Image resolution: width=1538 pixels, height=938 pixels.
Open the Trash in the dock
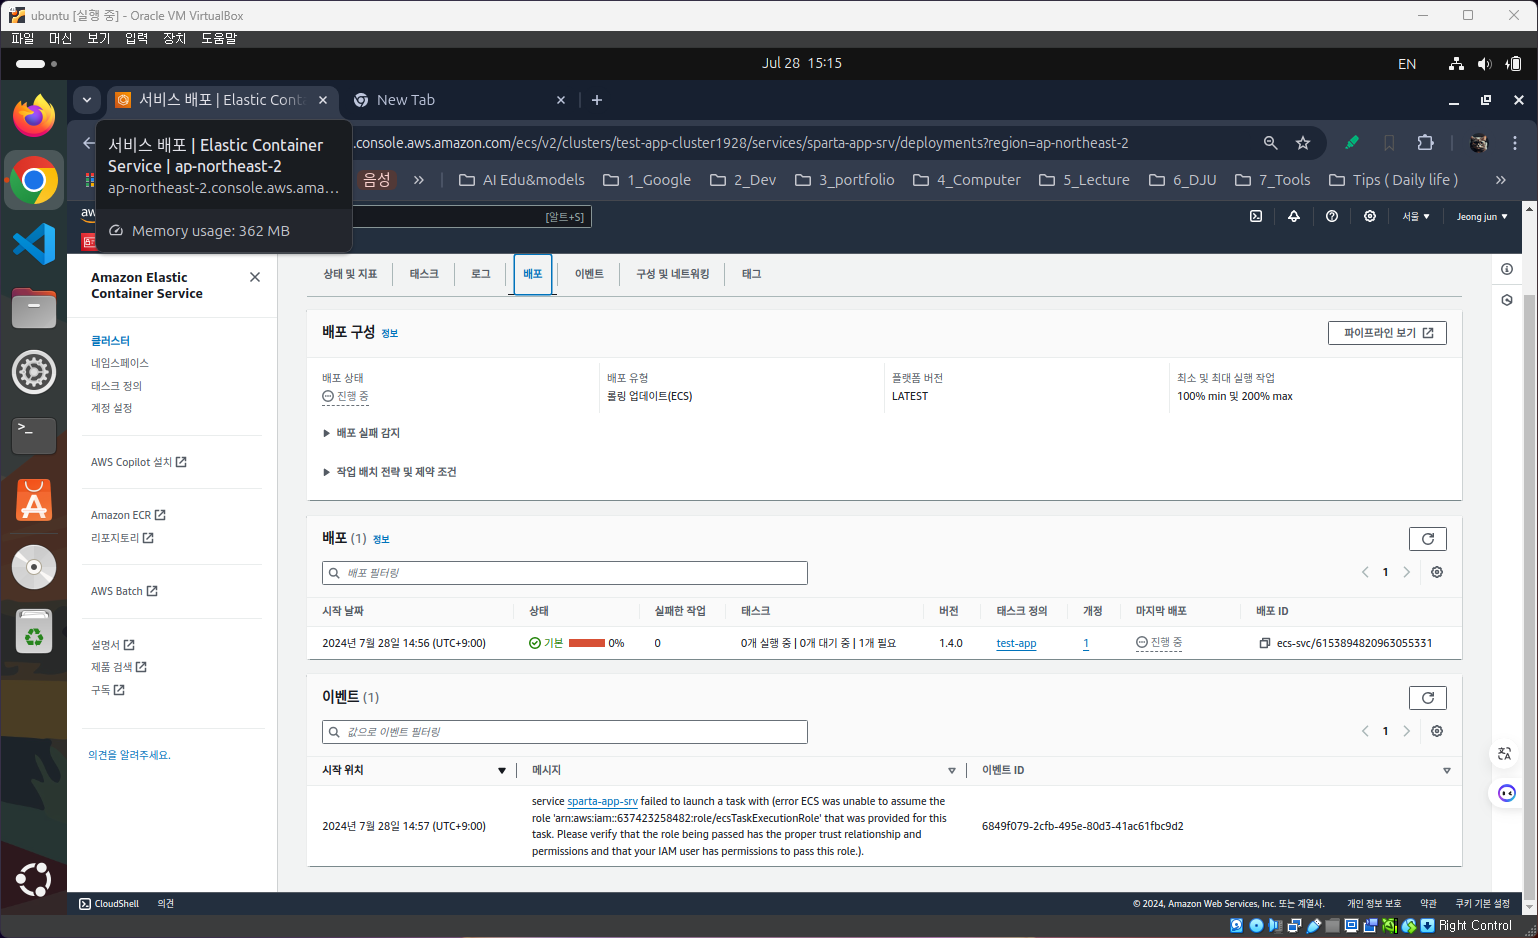34,632
